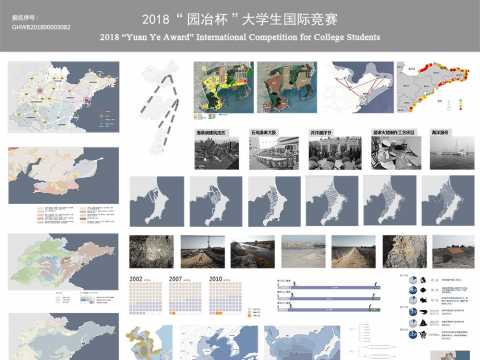Open the colour photo of a pale flat salt pan
This screenshot has height=360, width=480.
[x=303, y=252]
